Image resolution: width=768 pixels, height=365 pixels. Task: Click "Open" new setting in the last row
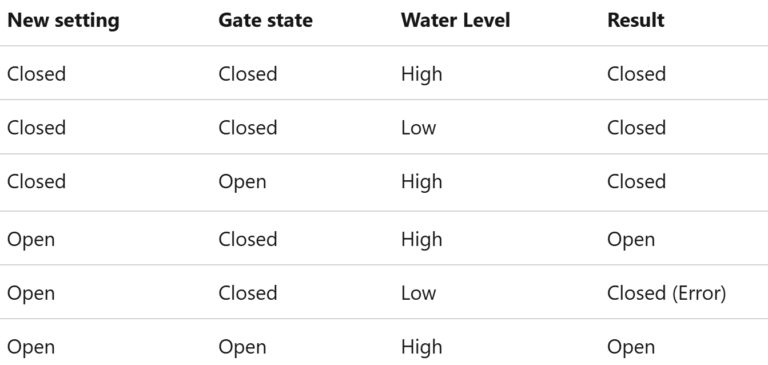click(x=31, y=347)
